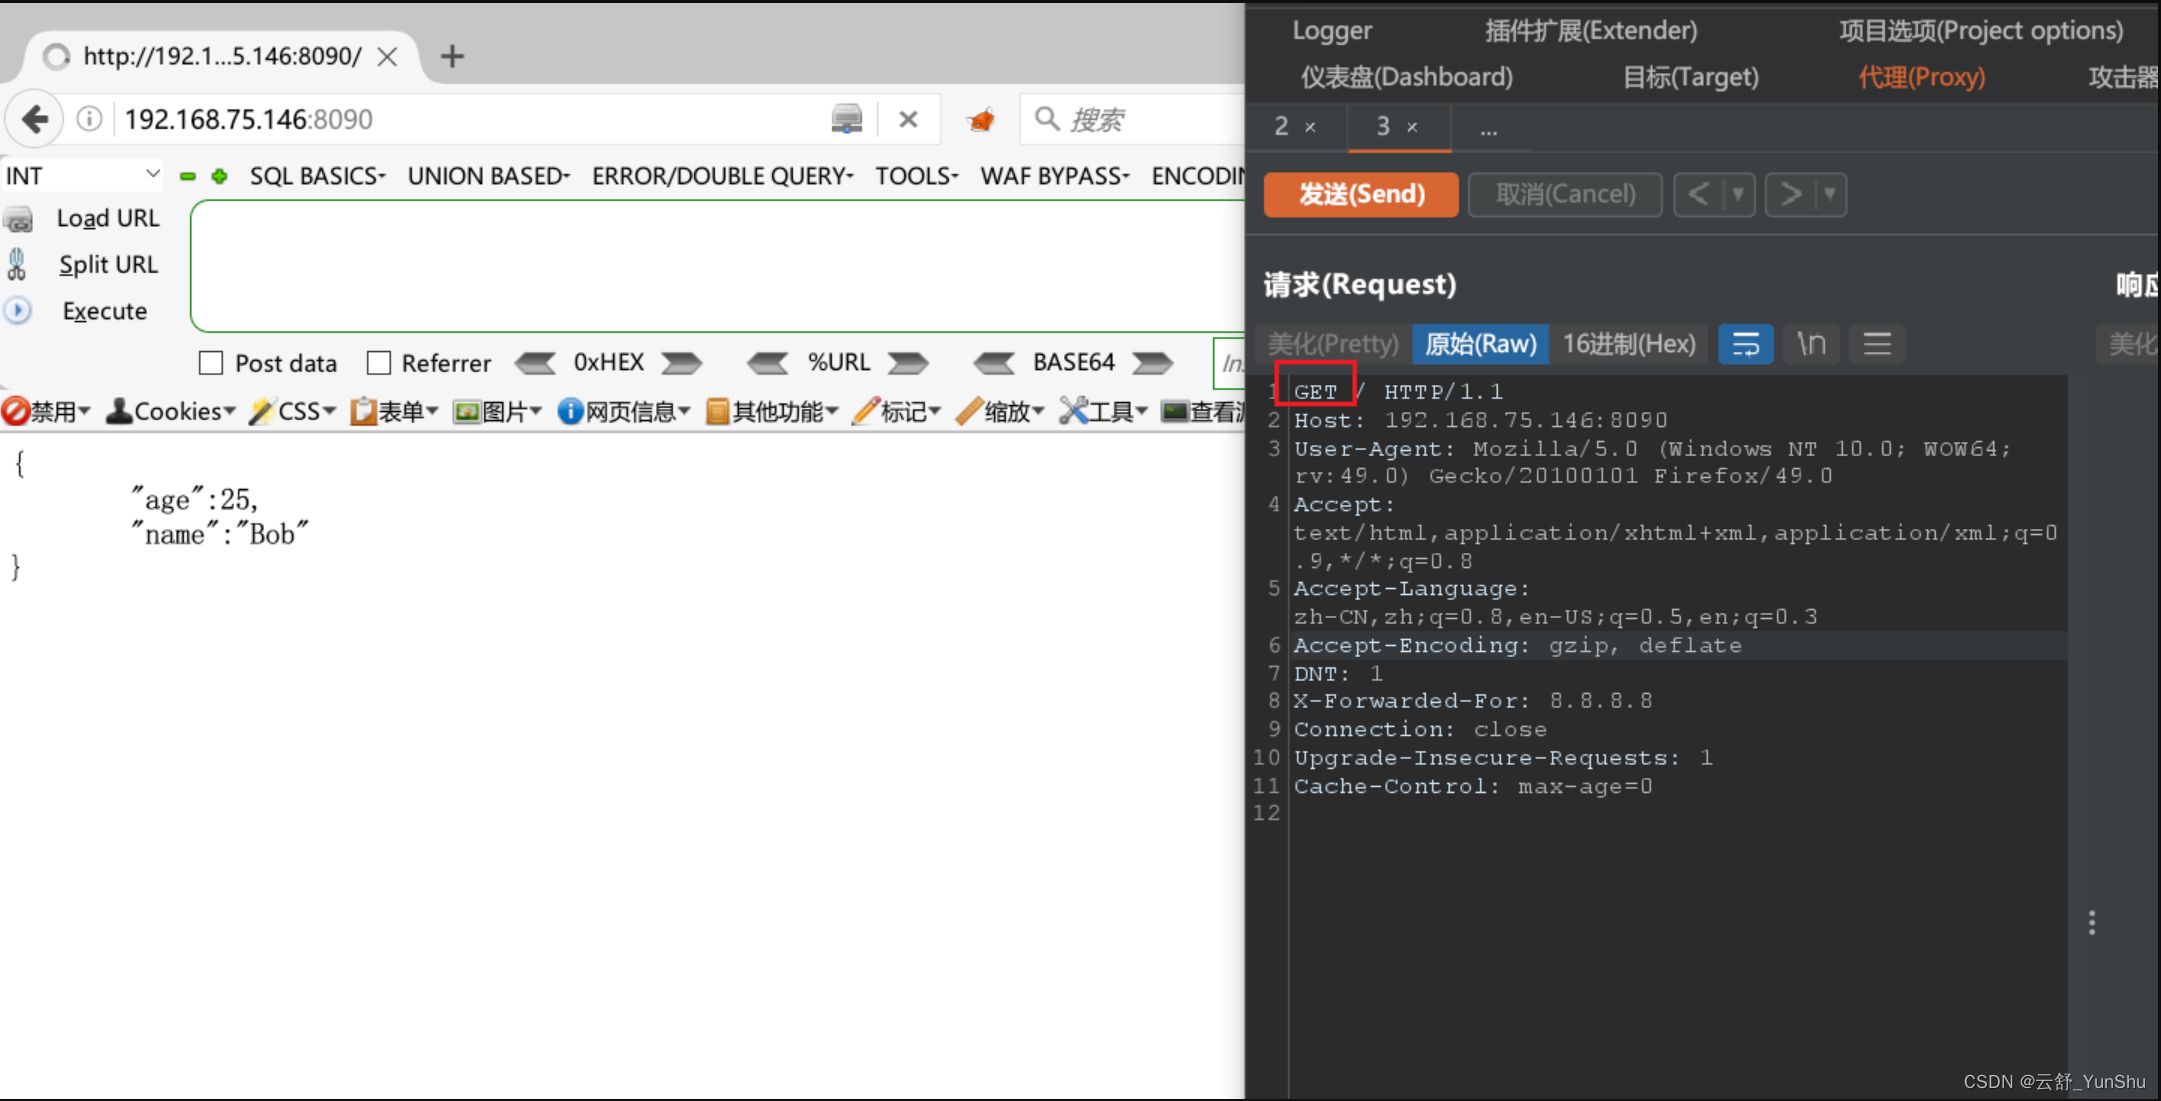Click the right arrow after BASE64

point(1153,362)
